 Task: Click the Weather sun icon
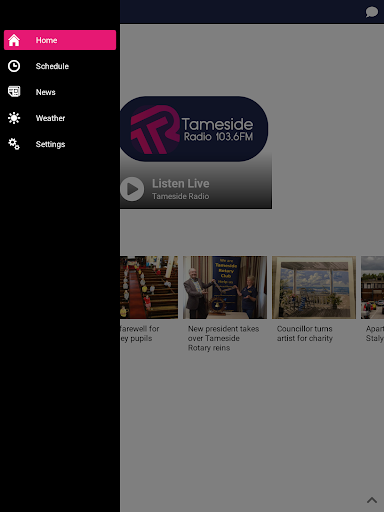pos(14,118)
